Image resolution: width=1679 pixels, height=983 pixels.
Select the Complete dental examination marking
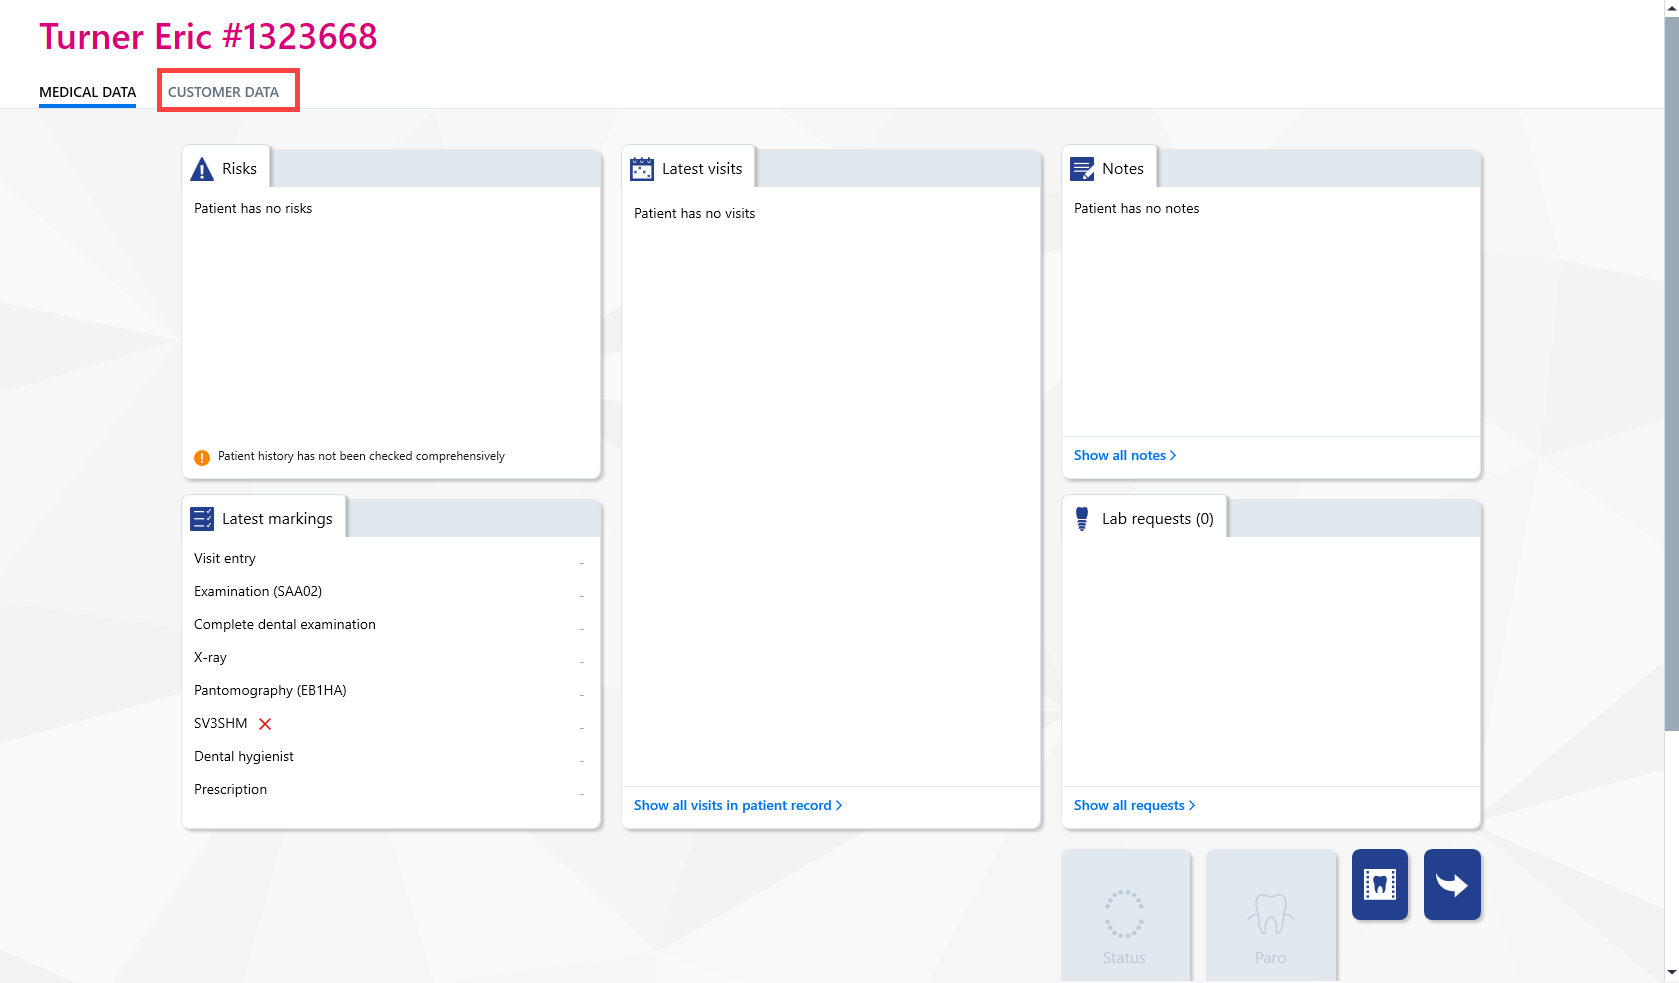390,624
